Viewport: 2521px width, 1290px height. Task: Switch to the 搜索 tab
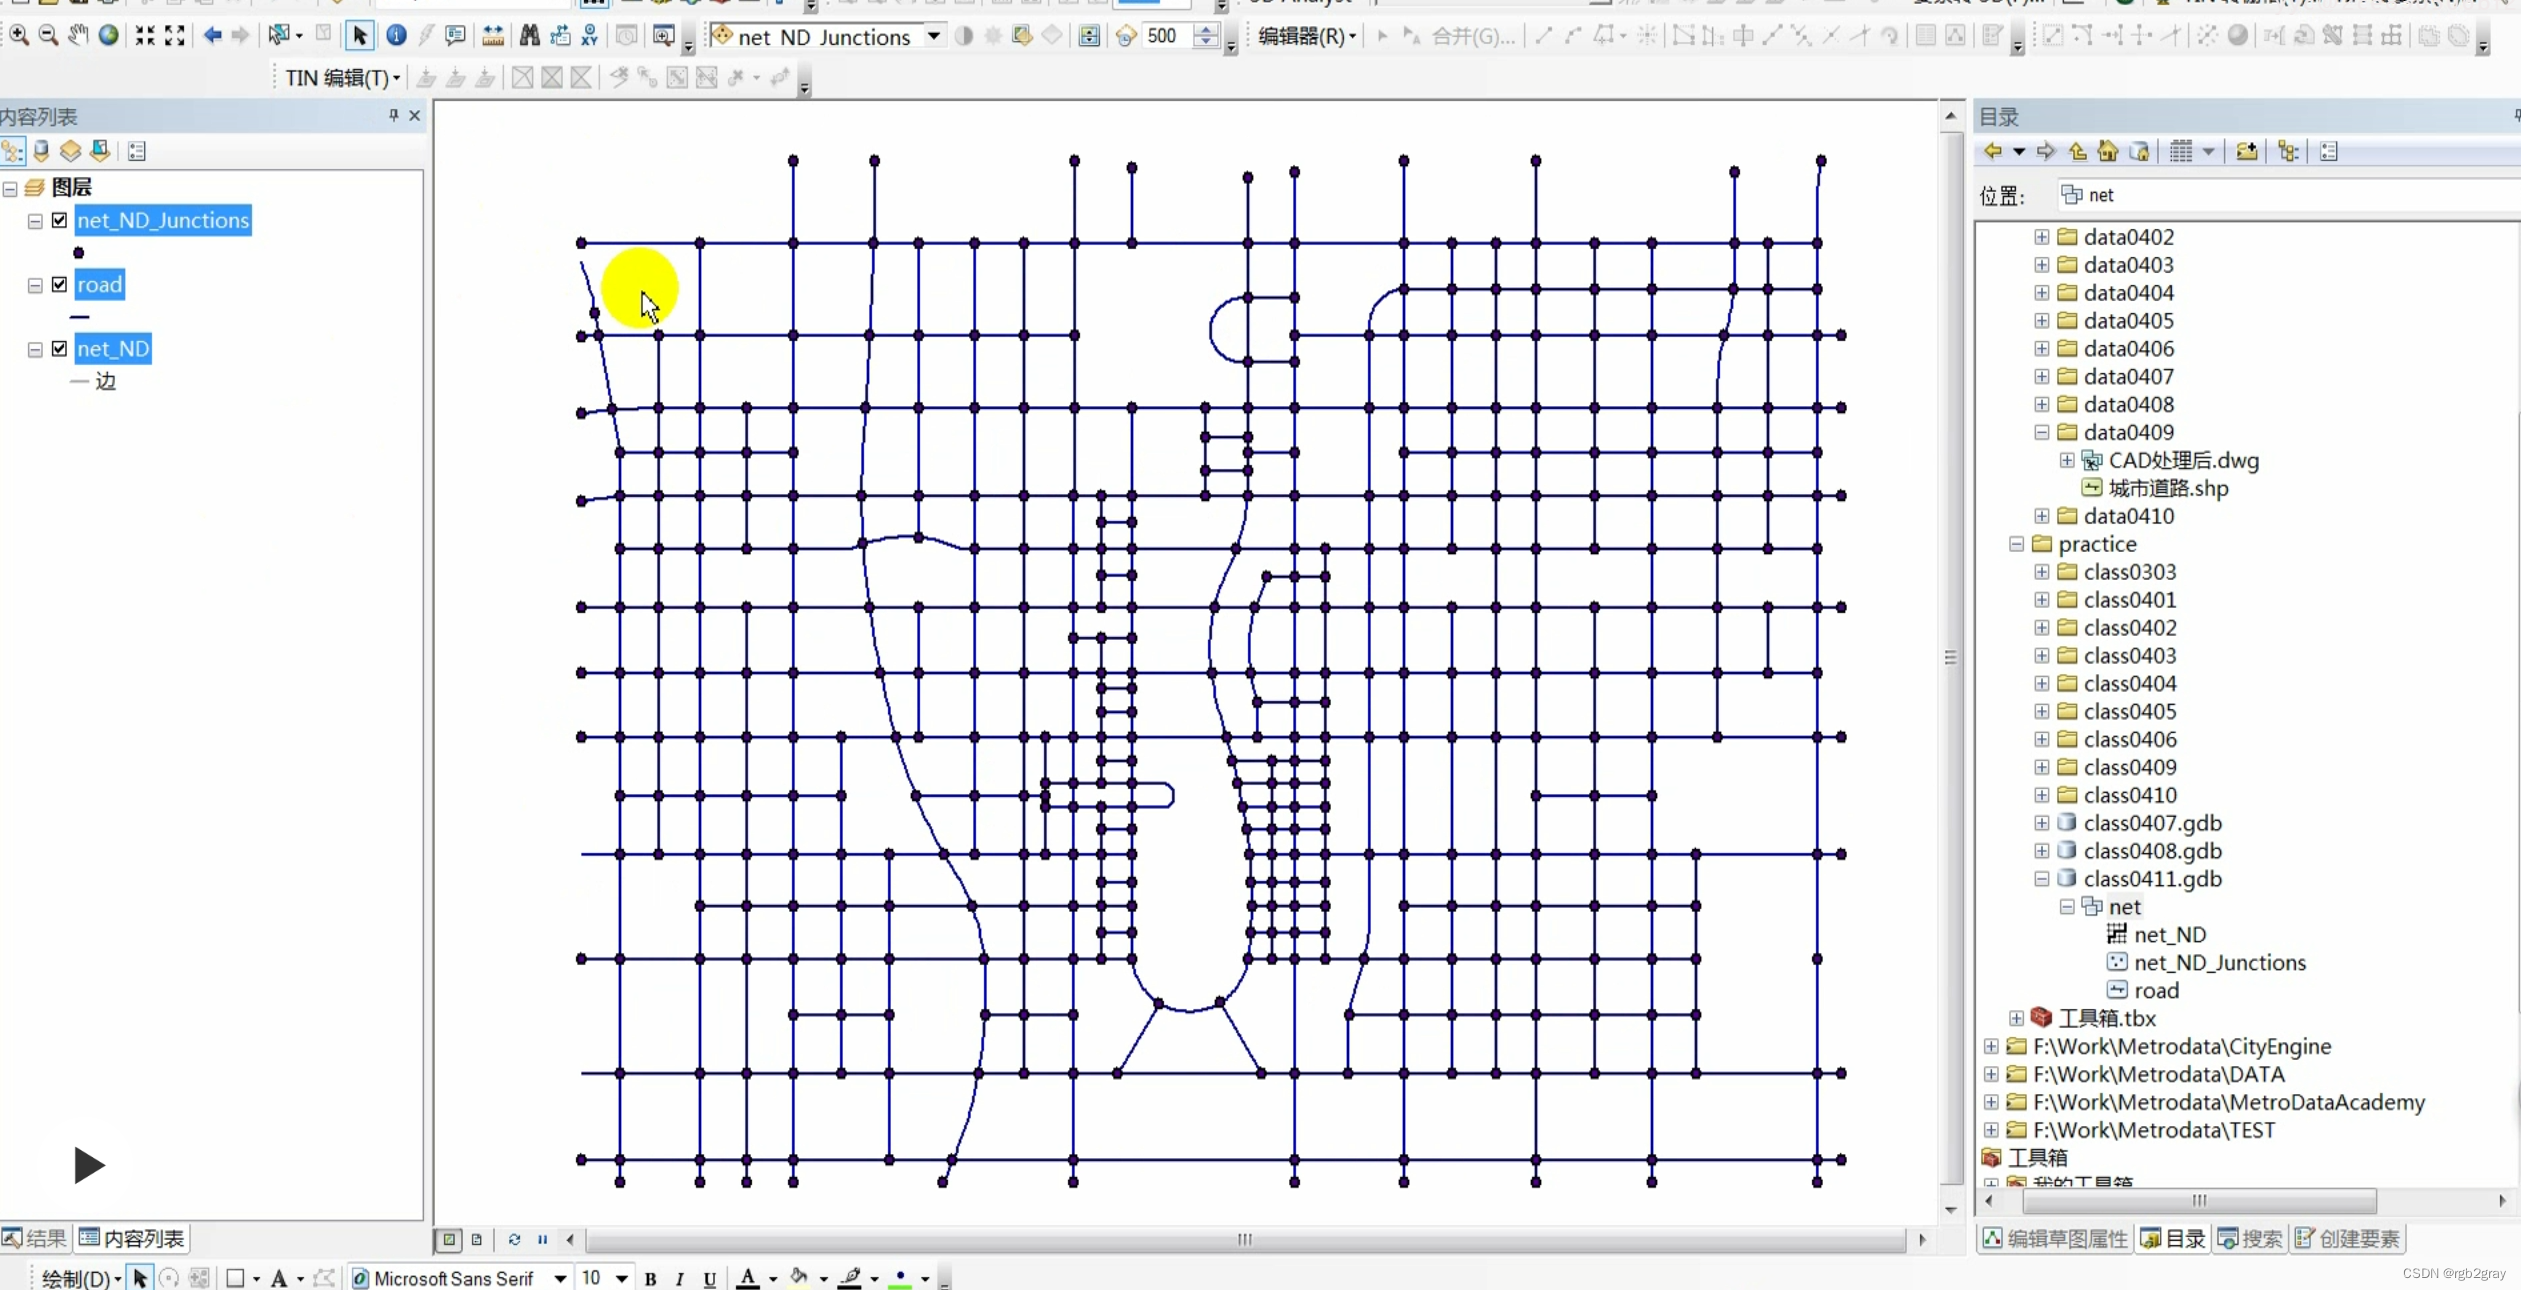point(2251,1239)
